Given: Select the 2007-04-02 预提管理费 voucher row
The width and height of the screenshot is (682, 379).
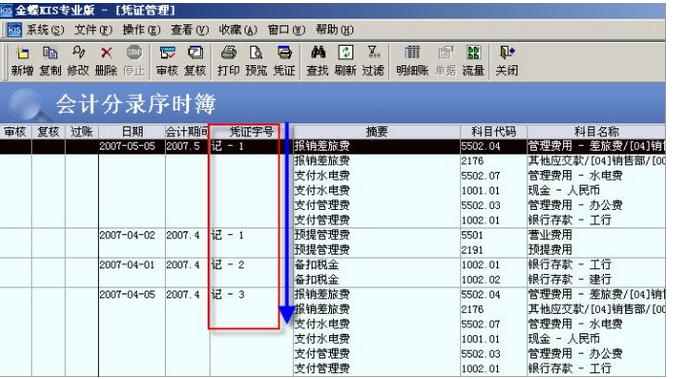Looking at the screenshot, I should tap(332, 235).
